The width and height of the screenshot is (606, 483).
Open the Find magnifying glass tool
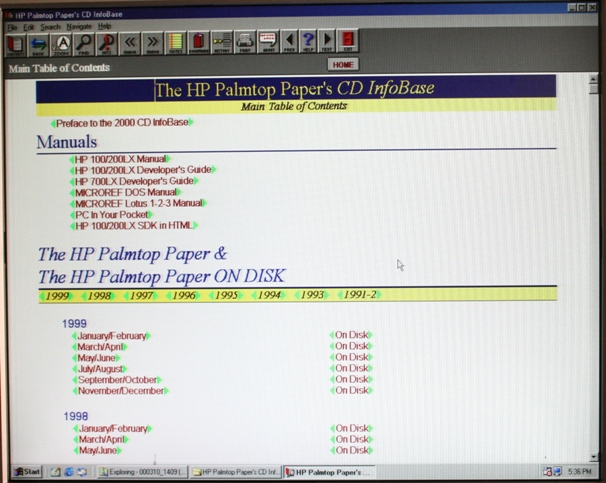point(84,44)
